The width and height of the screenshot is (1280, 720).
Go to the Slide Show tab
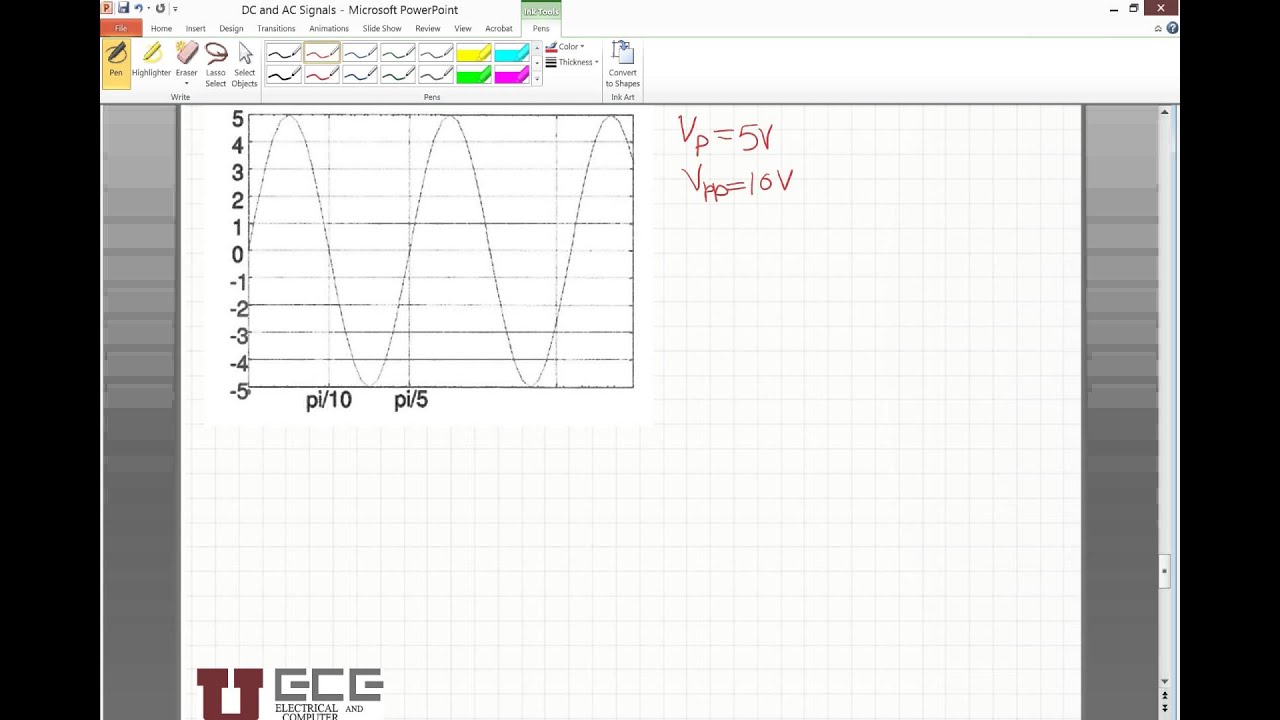[382, 28]
